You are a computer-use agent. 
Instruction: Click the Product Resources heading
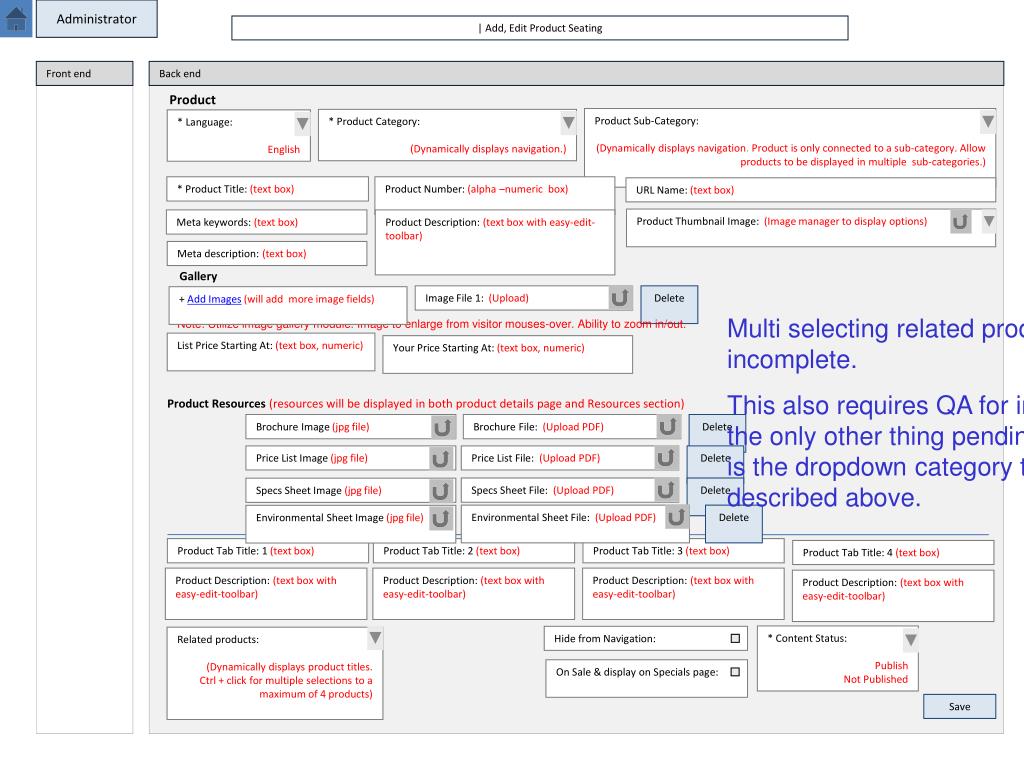click(216, 404)
